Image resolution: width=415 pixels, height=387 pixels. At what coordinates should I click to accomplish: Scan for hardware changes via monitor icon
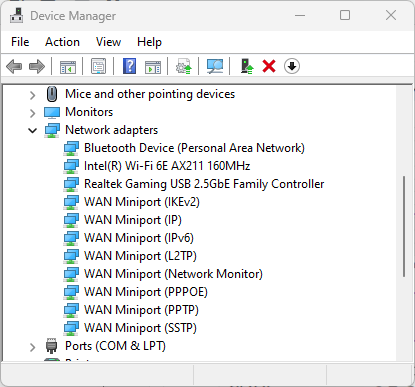pos(215,66)
